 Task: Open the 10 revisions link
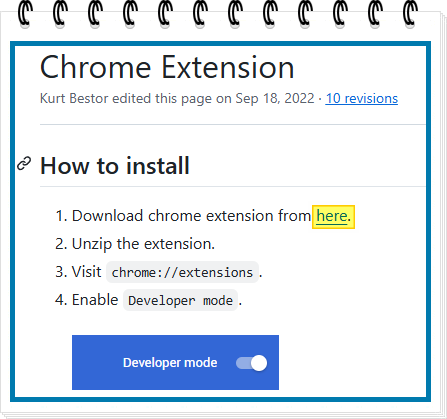[x=361, y=99]
